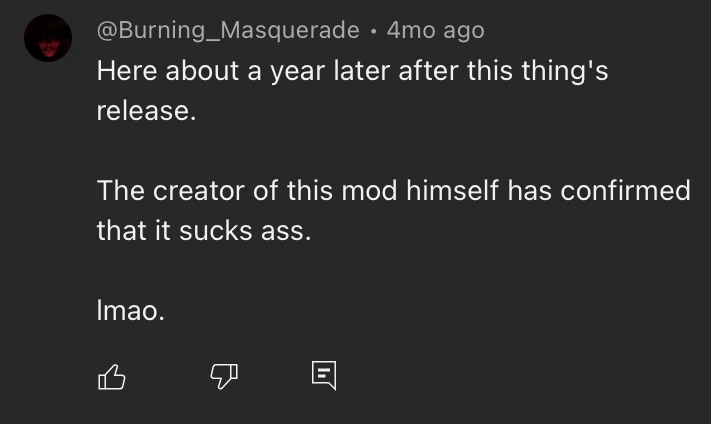Click the line starting "Here about a year"
711x424 pixels.
[352, 72]
